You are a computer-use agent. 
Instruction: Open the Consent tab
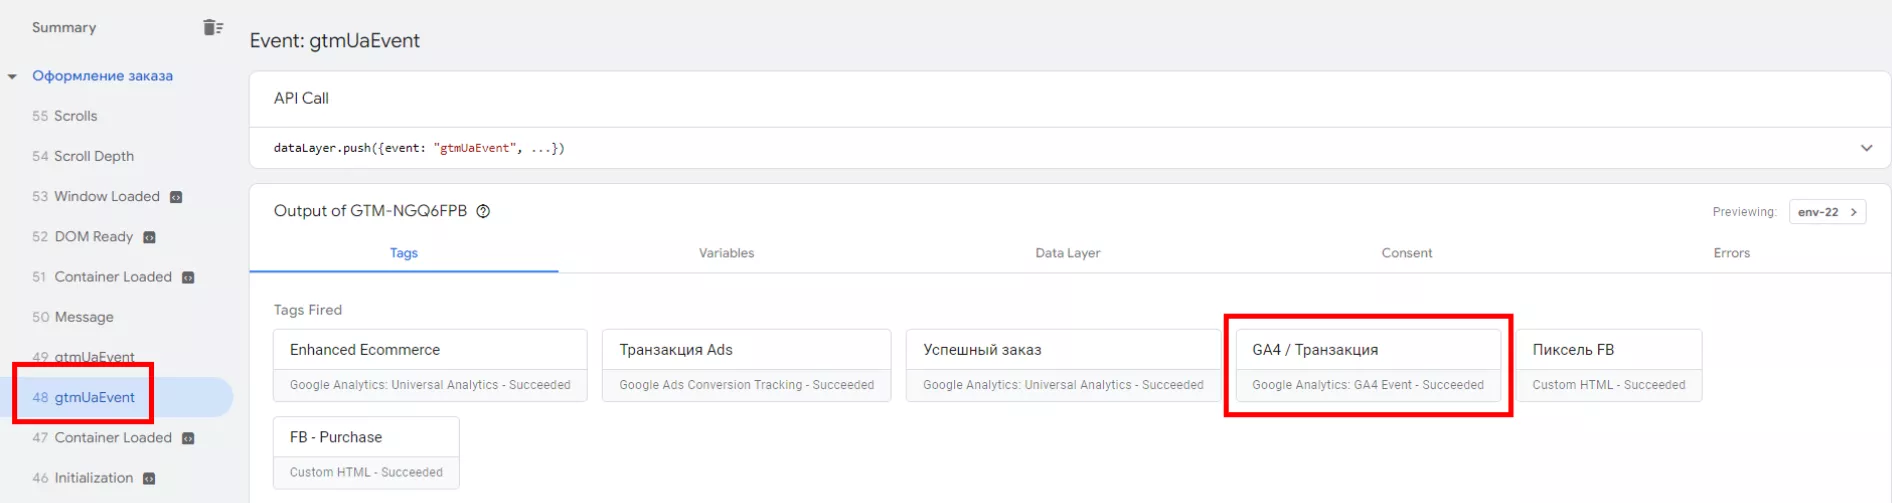[x=1406, y=253]
